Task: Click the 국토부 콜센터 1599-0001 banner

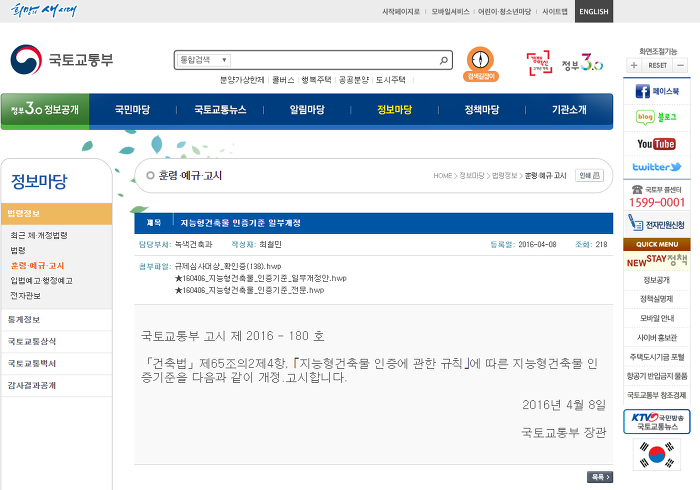Action: [657, 197]
